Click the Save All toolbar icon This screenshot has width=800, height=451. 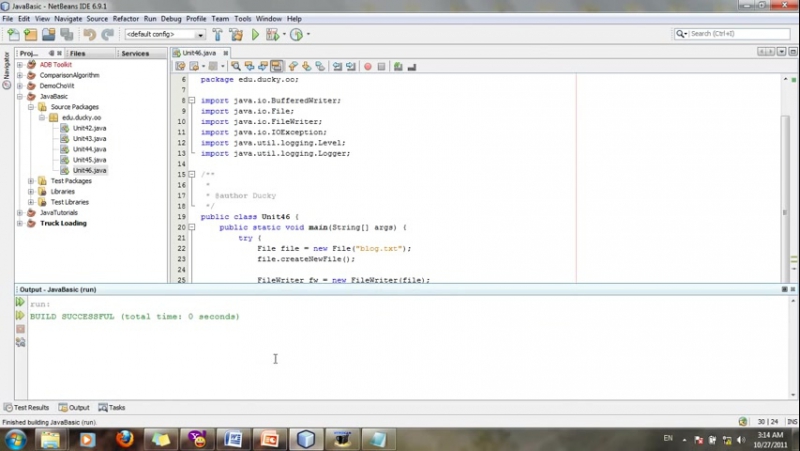coord(67,34)
